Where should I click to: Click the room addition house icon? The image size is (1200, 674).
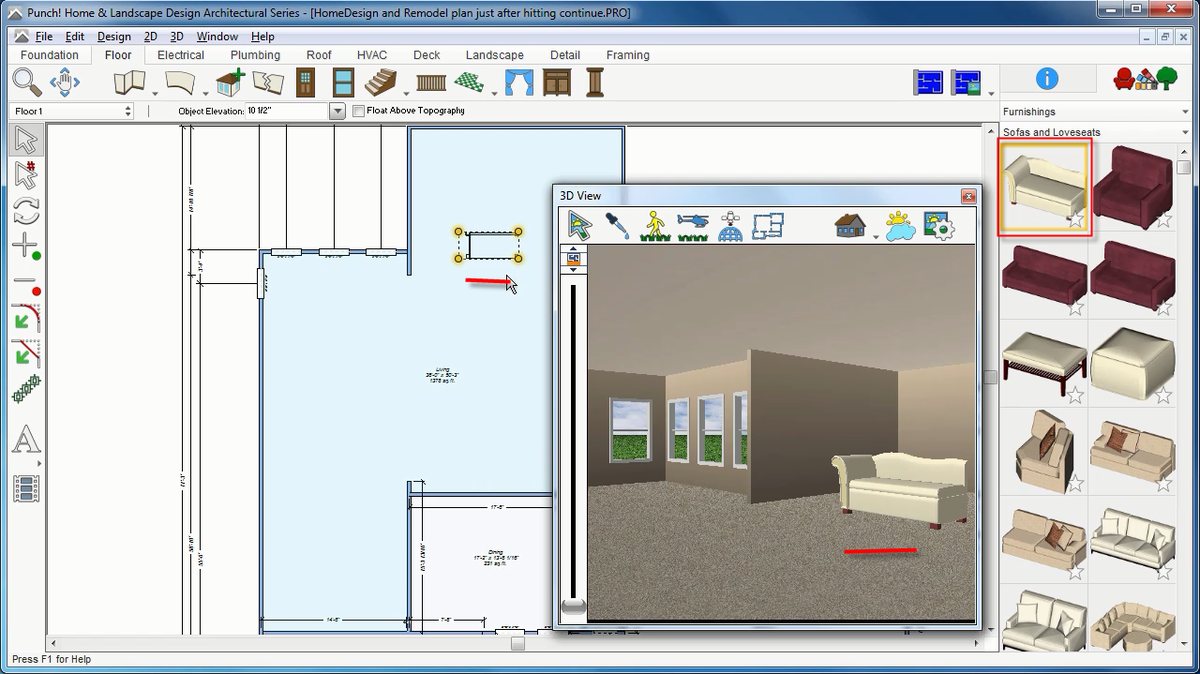pyautogui.click(x=230, y=82)
